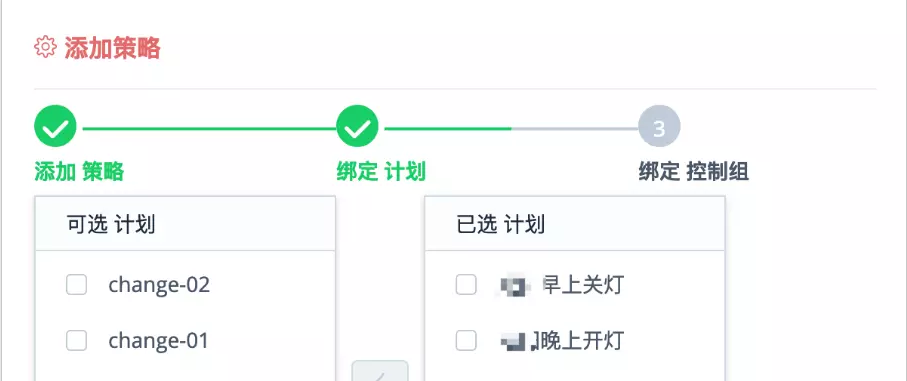Click the second green checkmark step circle
The height and width of the screenshot is (381, 907).
coord(357,126)
